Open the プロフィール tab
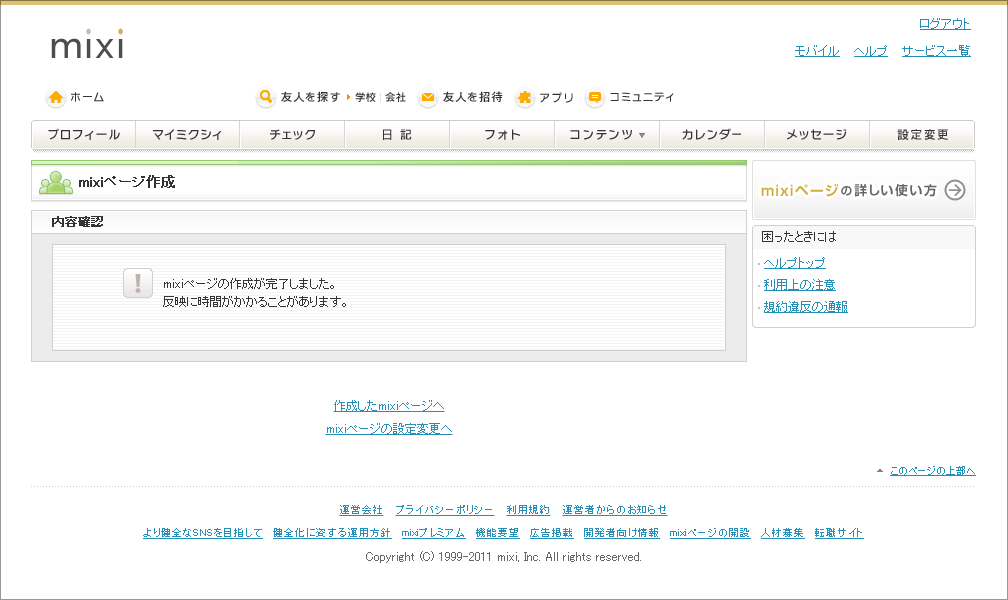This screenshot has width=1008, height=600. [x=84, y=134]
